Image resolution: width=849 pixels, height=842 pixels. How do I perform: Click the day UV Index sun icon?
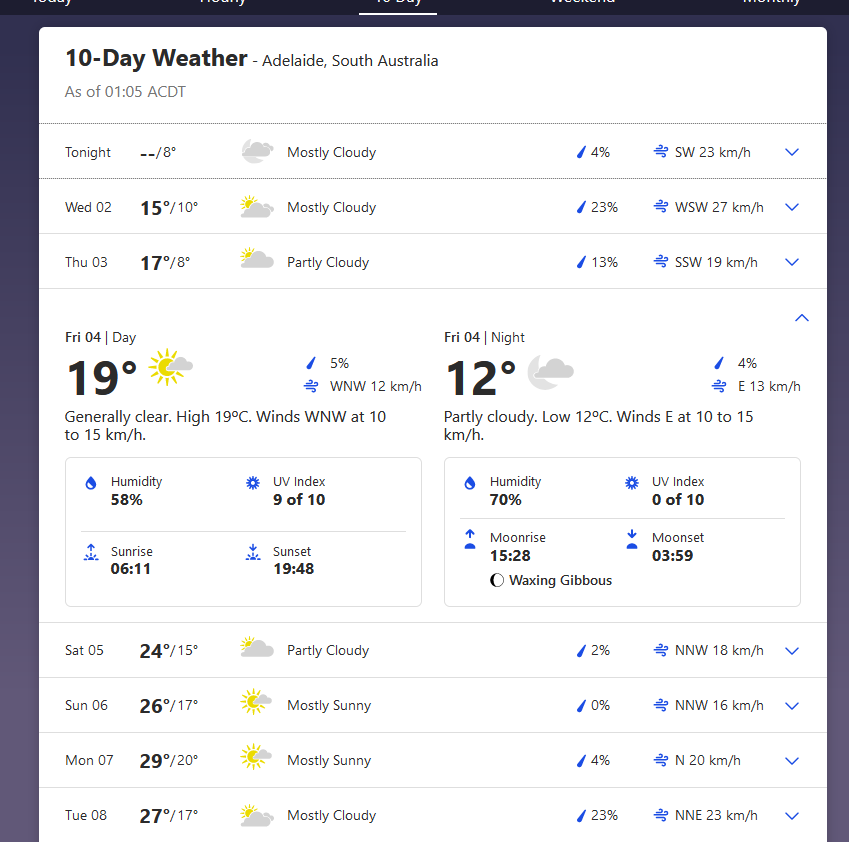pyautogui.click(x=253, y=482)
